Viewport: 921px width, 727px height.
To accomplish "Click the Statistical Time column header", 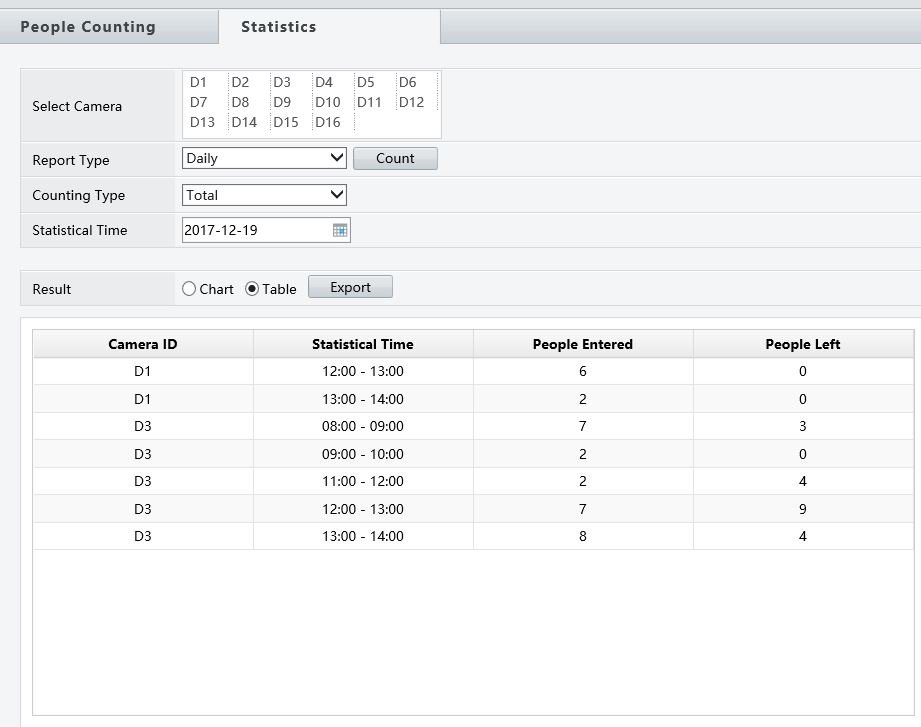I will coord(362,344).
